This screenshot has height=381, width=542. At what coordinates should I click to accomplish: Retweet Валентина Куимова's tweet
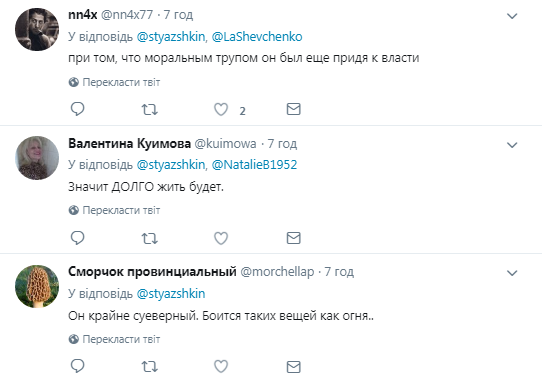150,238
